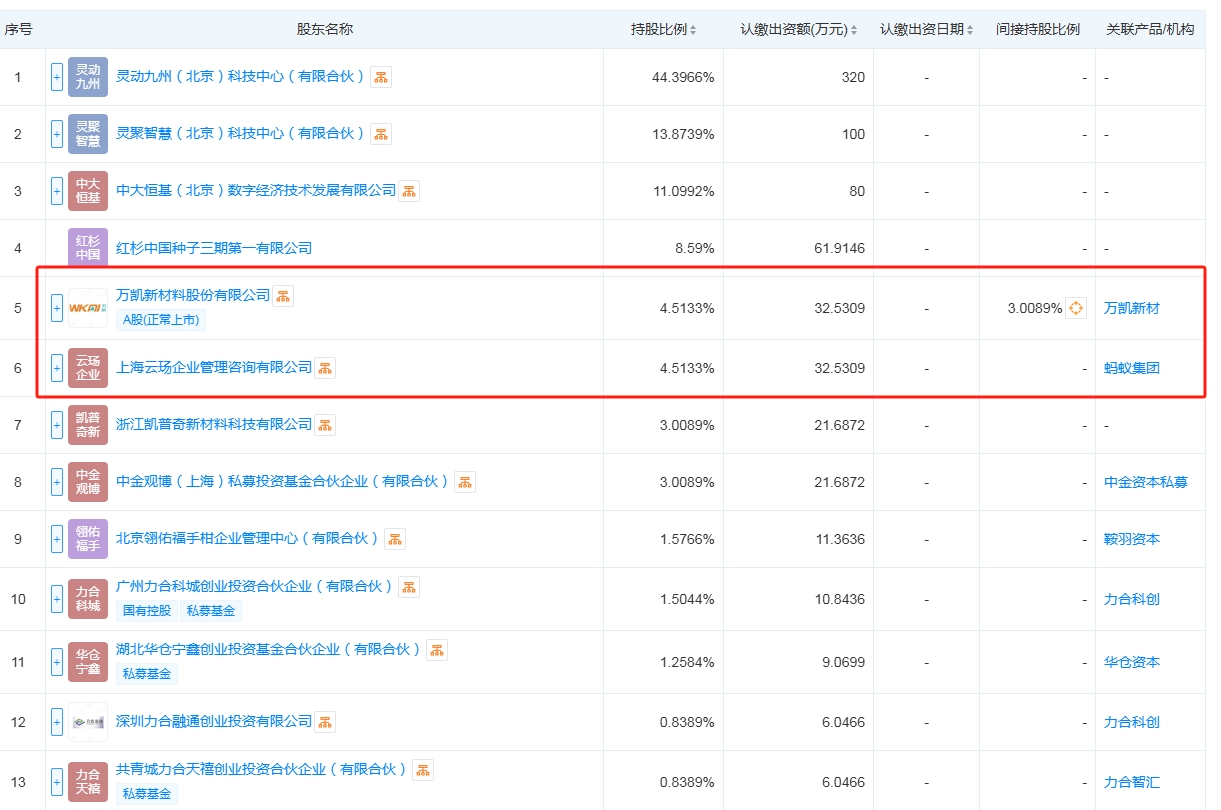Expand row 10 广州力合科城 shareholder details
Viewport: 1221px width, 810px height.
pos(57,599)
